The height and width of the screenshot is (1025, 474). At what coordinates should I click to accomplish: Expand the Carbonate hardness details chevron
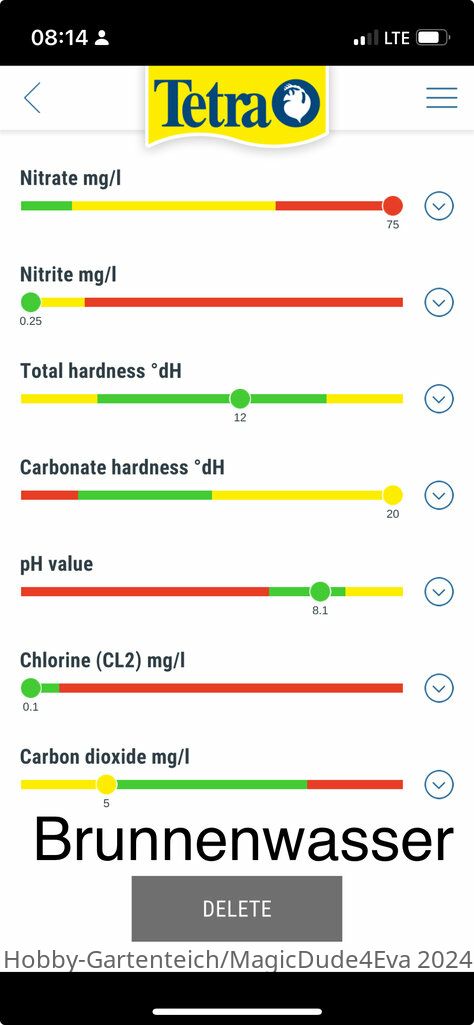point(439,496)
